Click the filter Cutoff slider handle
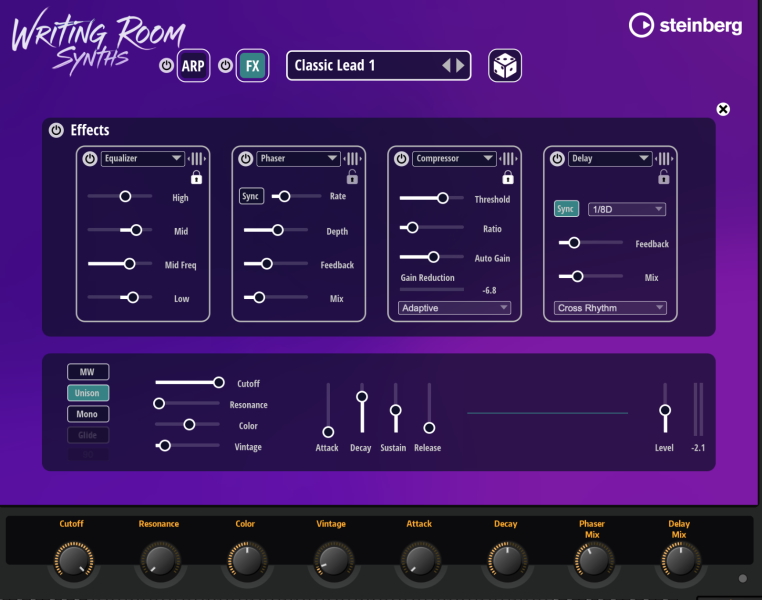The width and height of the screenshot is (762, 600). tap(219, 382)
